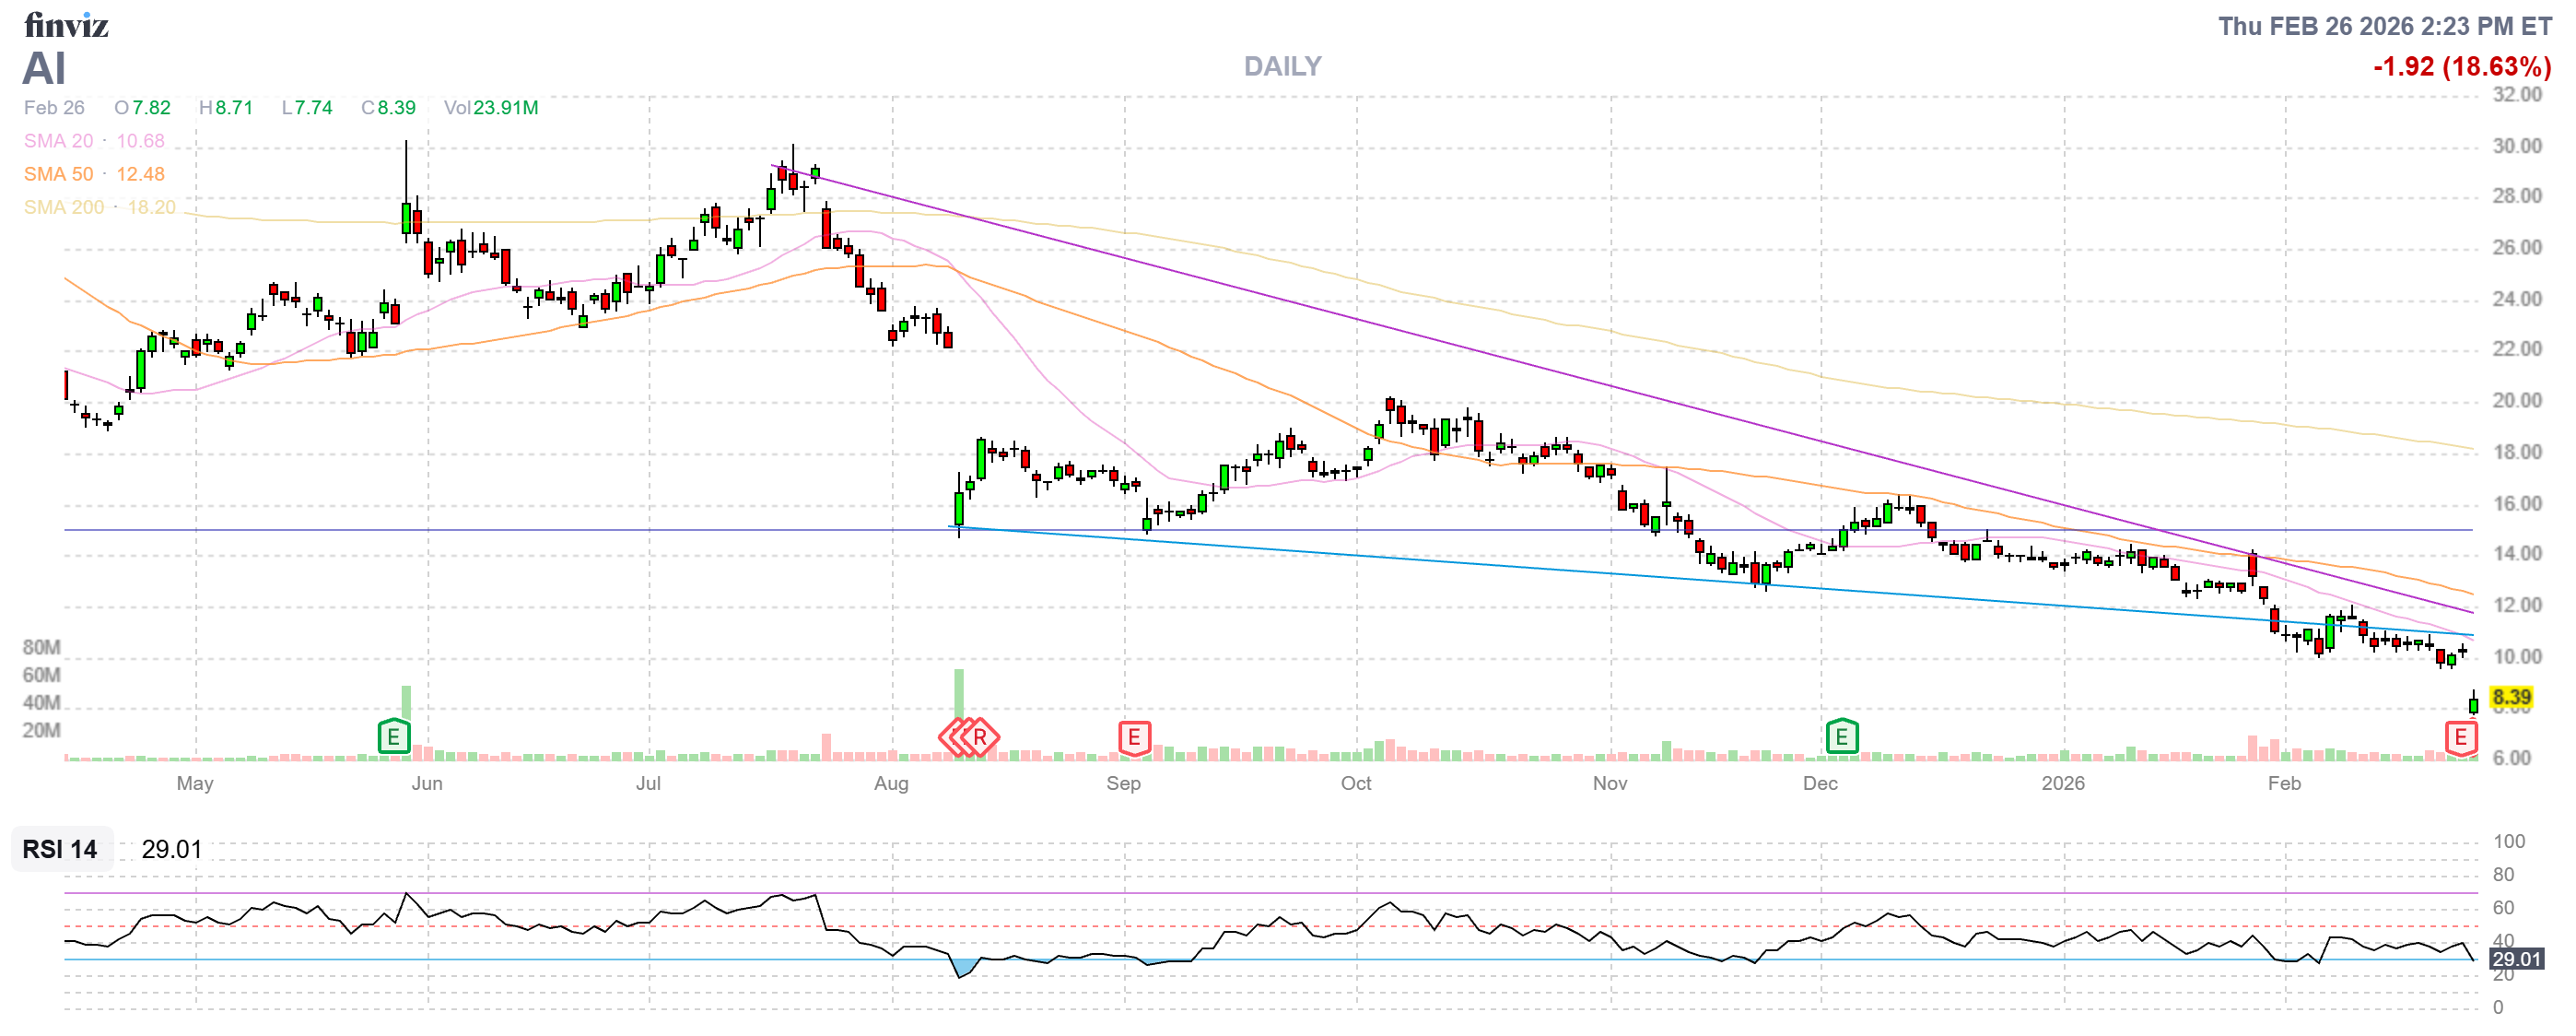Screen dimensions: 2576x1036
Task: Click the yellow 8.39 current price tag
Action: [x=2511, y=697]
